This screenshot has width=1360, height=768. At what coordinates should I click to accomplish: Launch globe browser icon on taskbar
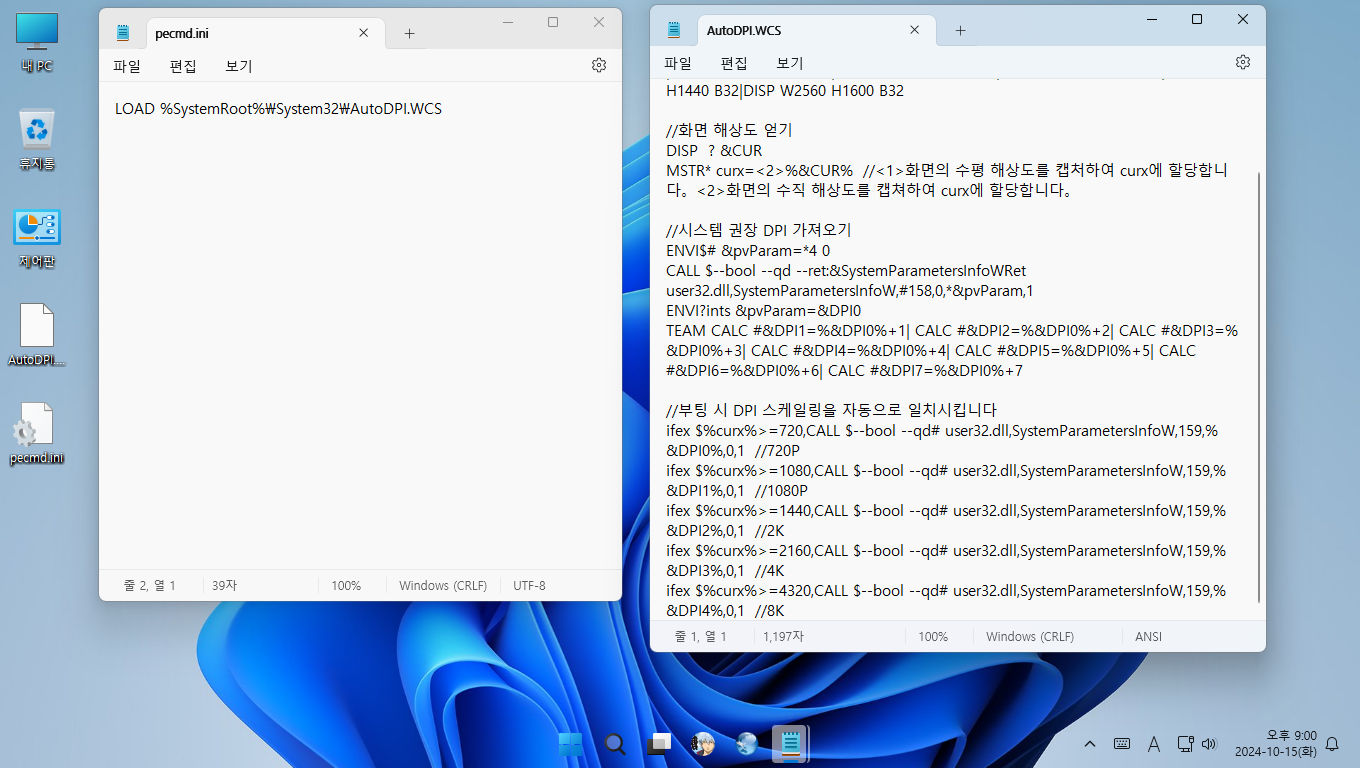(x=747, y=744)
